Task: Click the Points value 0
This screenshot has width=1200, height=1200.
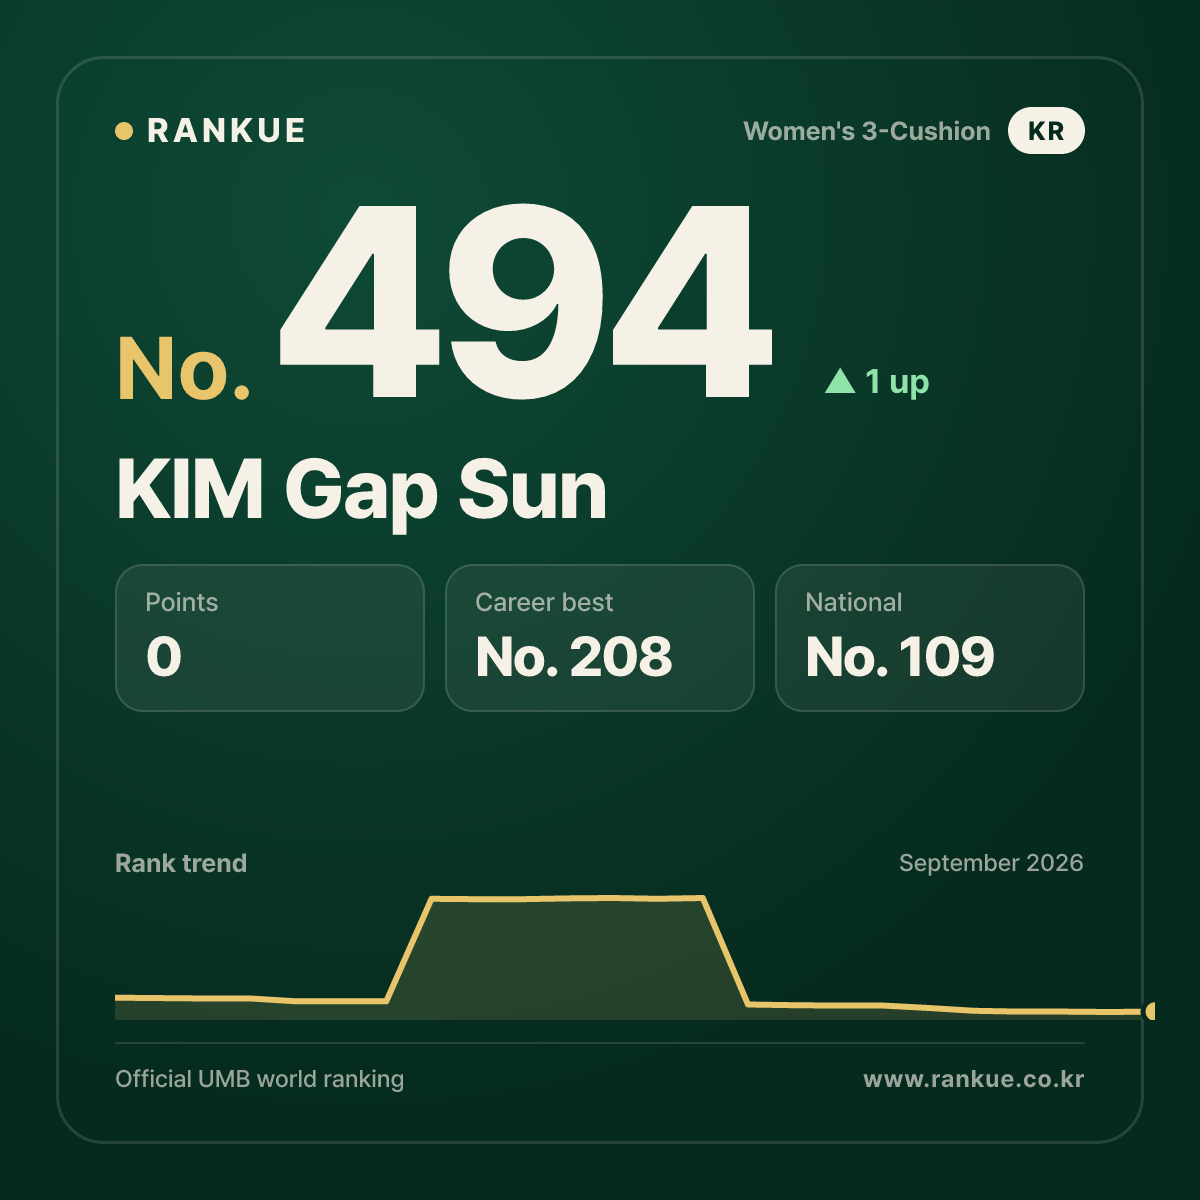Action: pyautogui.click(x=164, y=657)
